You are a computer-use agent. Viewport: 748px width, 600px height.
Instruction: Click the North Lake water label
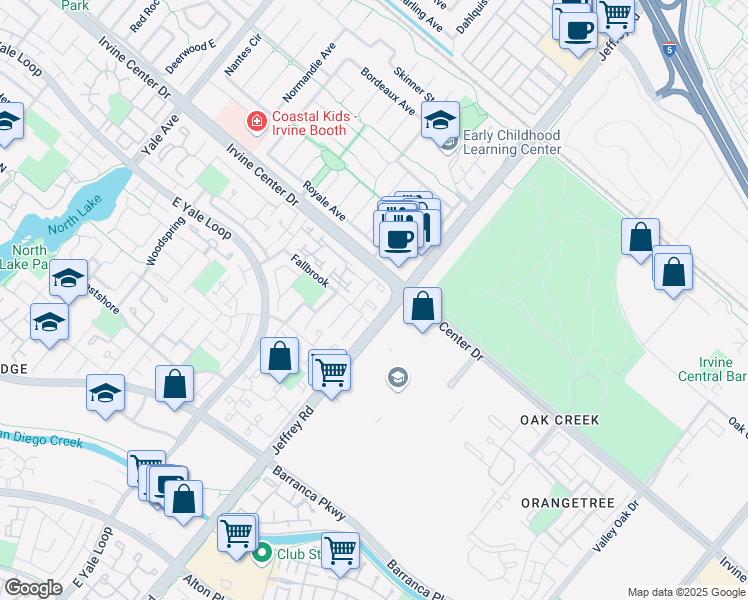coord(75,215)
